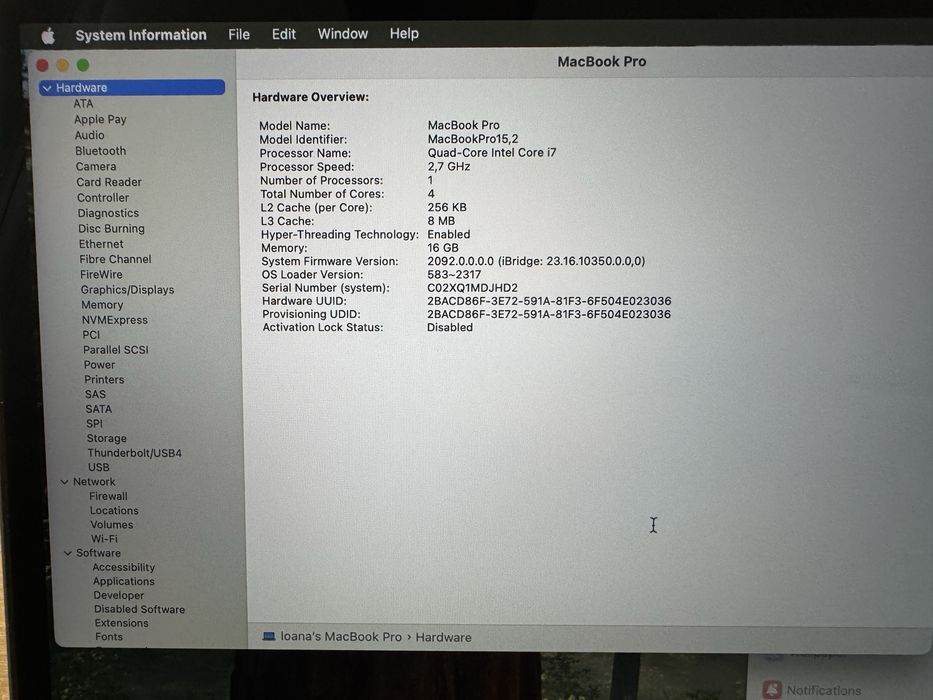Select Controller in the sidebar
The image size is (933, 700).
pyautogui.click(x=103, y=198)
